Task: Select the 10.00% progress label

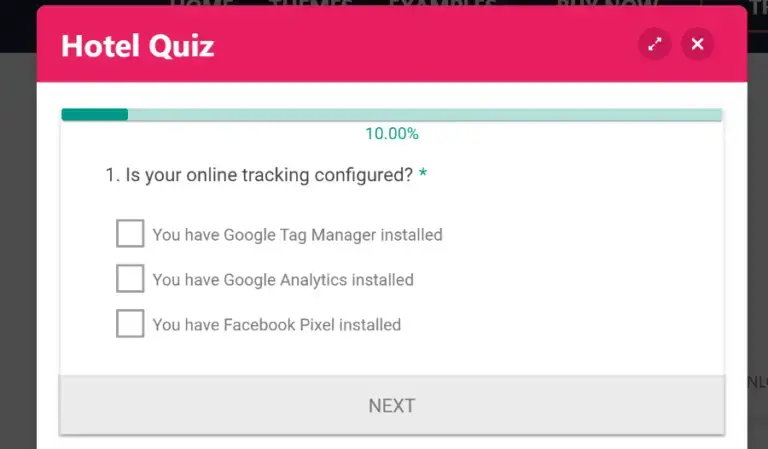Action: coord(392,134)
